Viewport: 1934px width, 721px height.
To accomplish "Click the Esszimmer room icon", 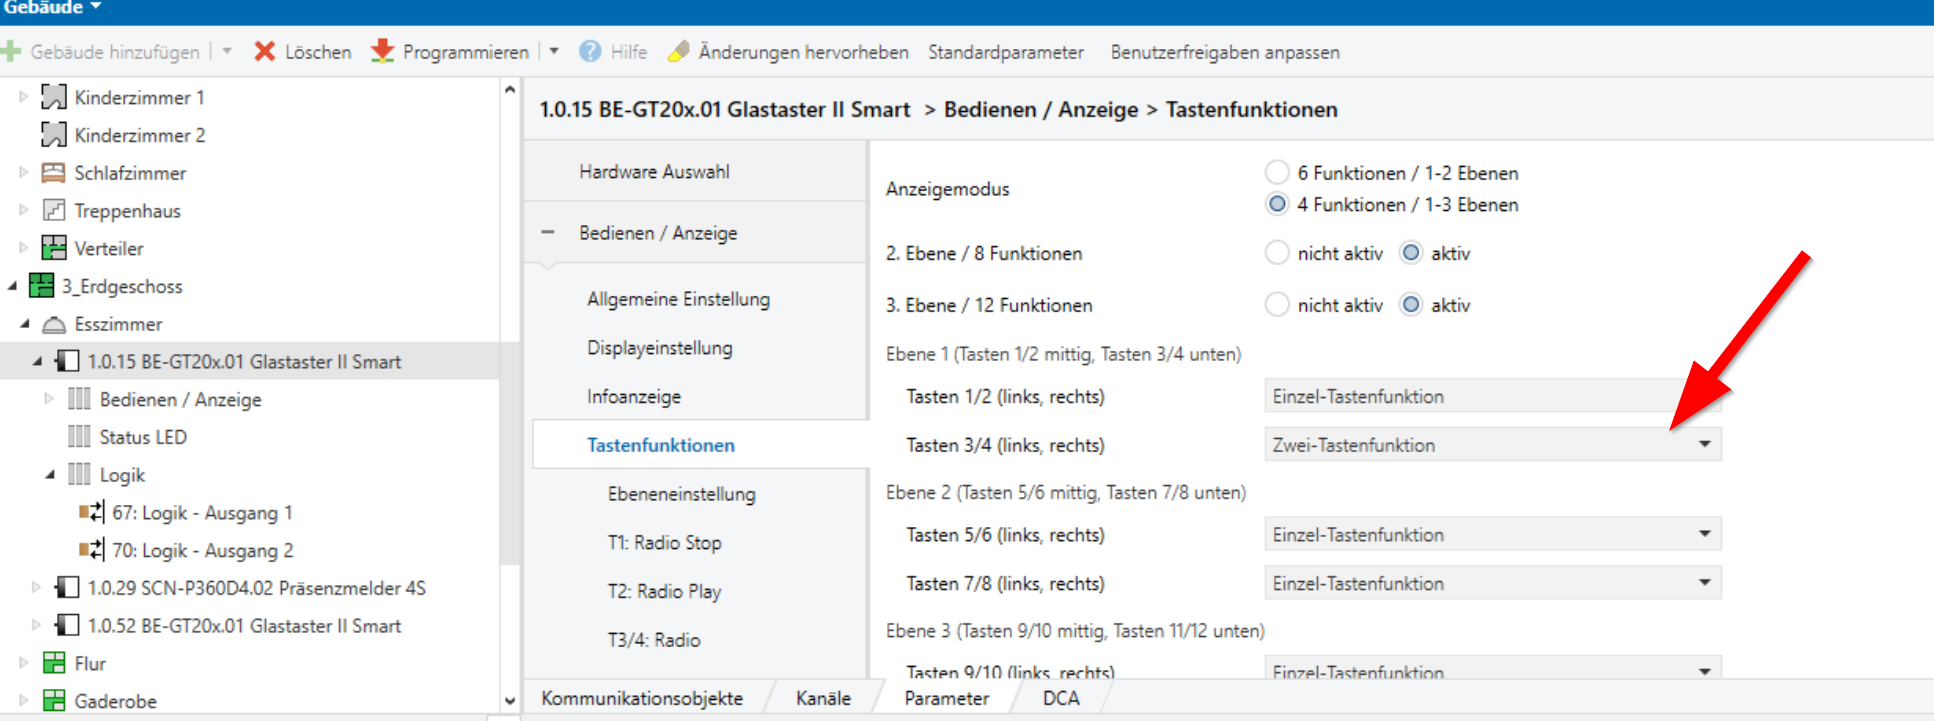I will pos(54,324).
